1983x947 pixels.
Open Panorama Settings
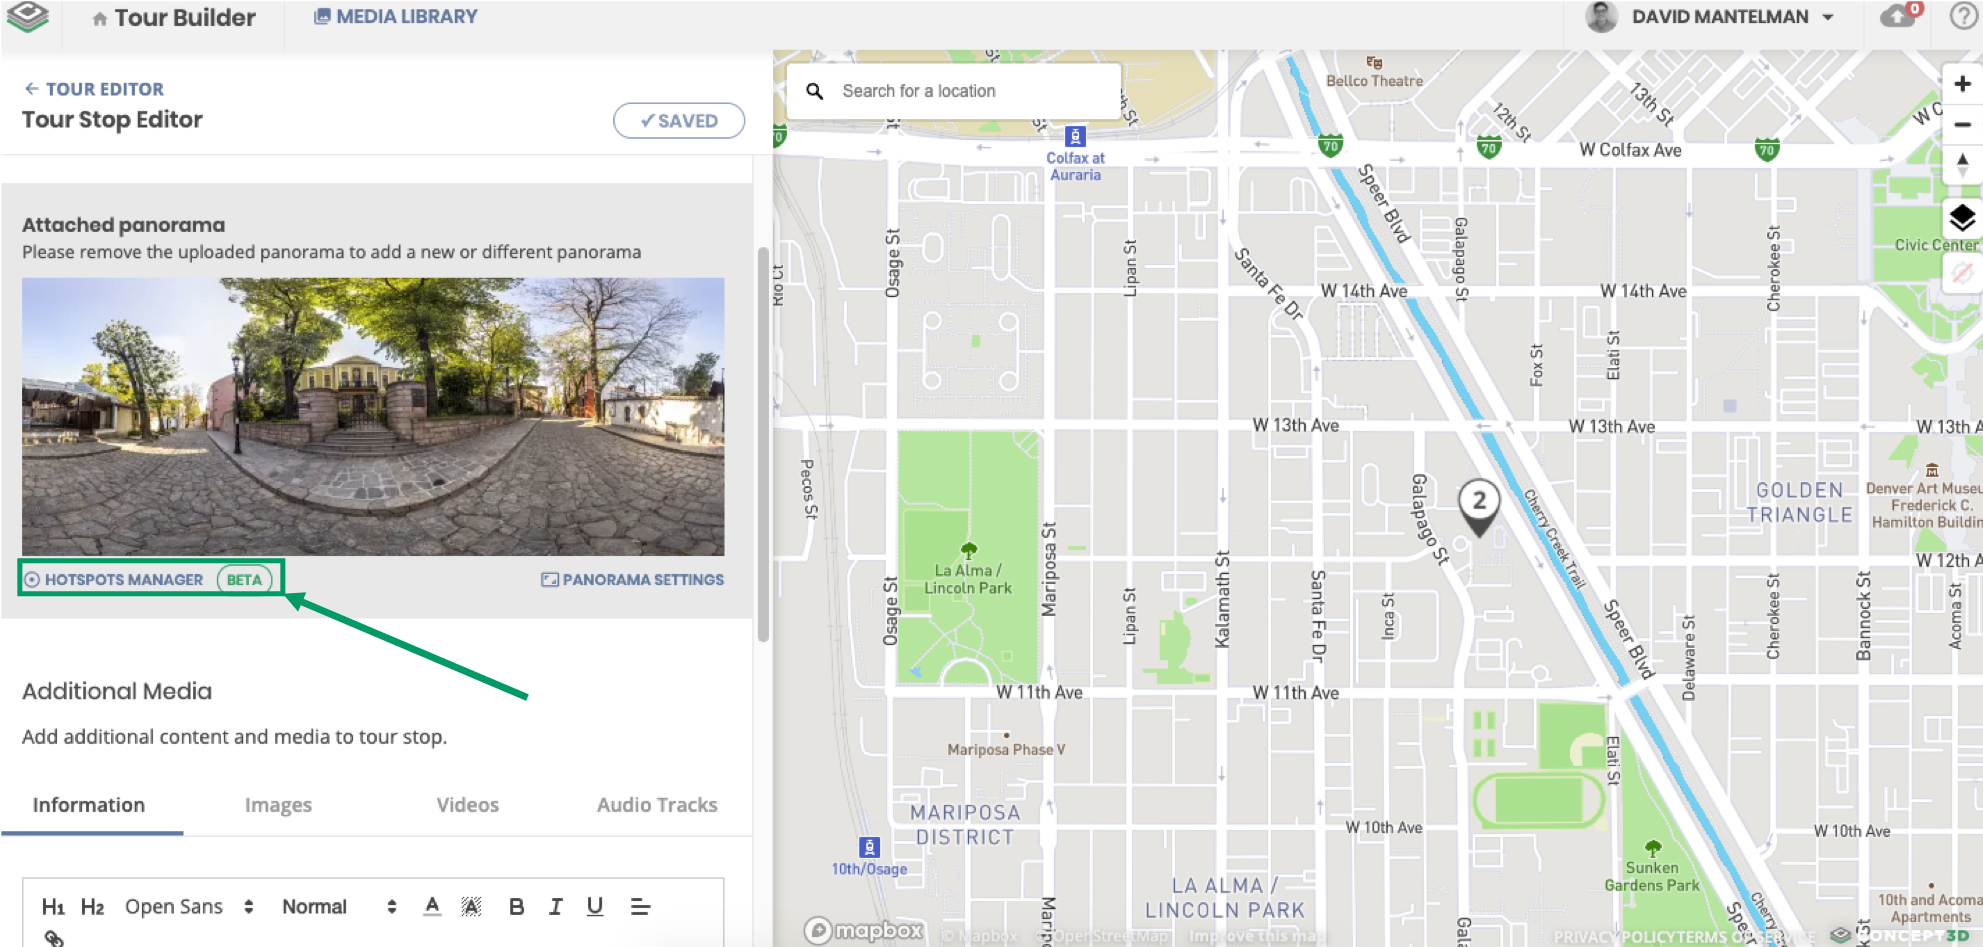point(633,580)
